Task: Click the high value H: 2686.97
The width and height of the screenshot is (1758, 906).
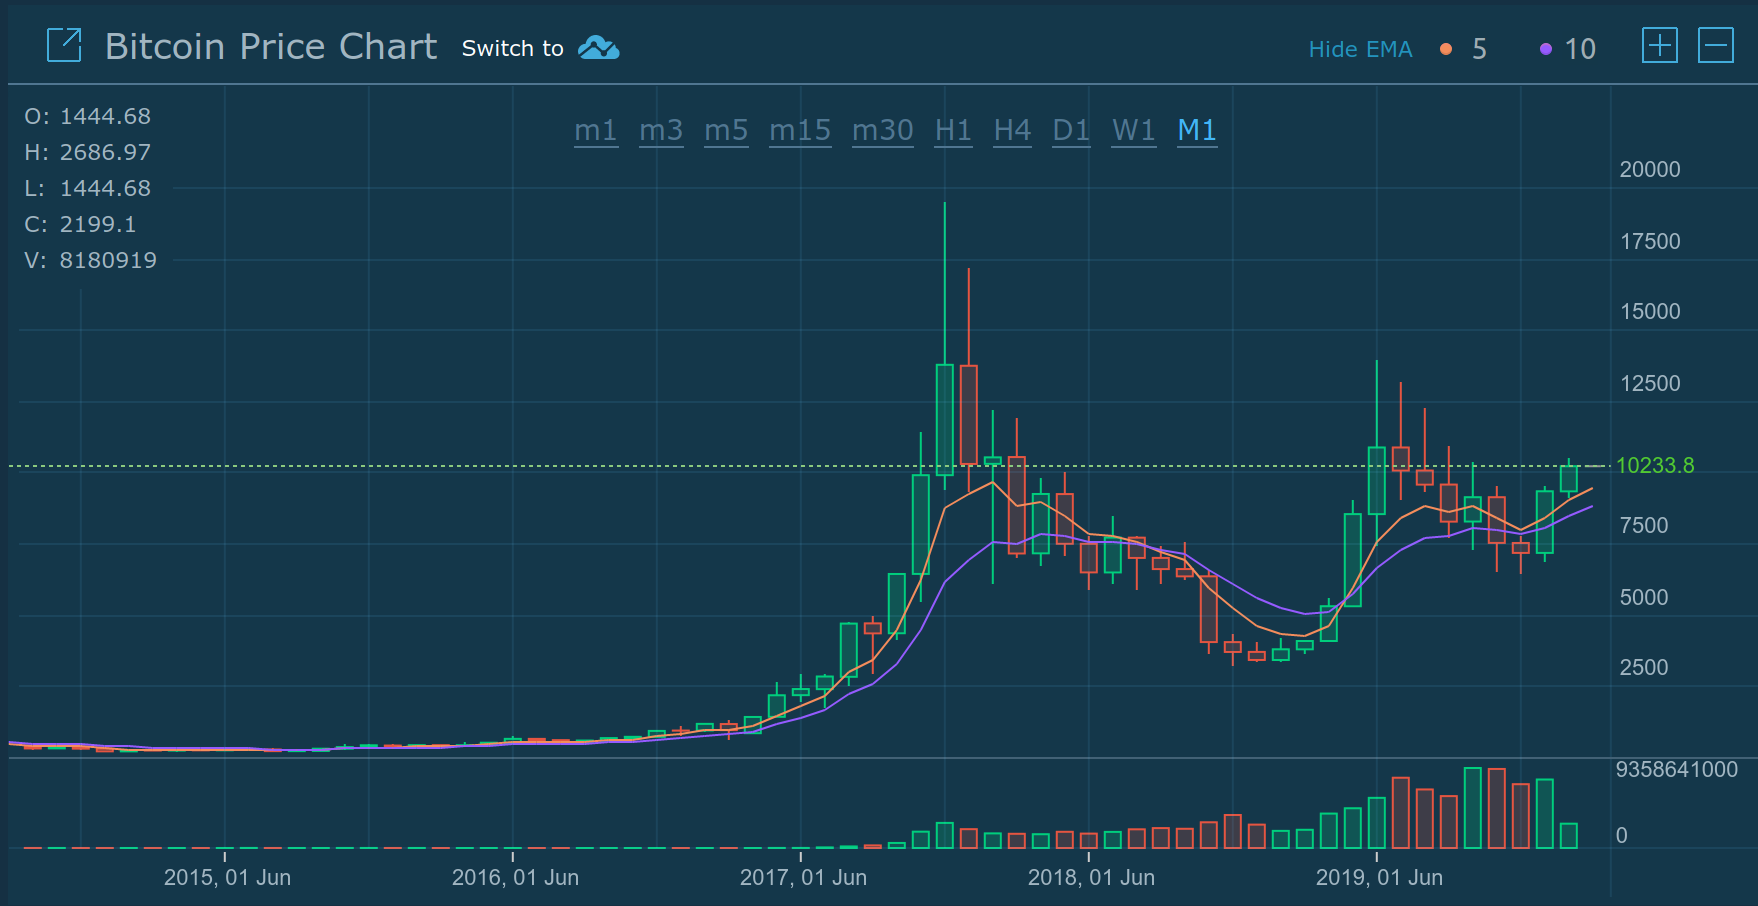Action: [x=88, y=152]
